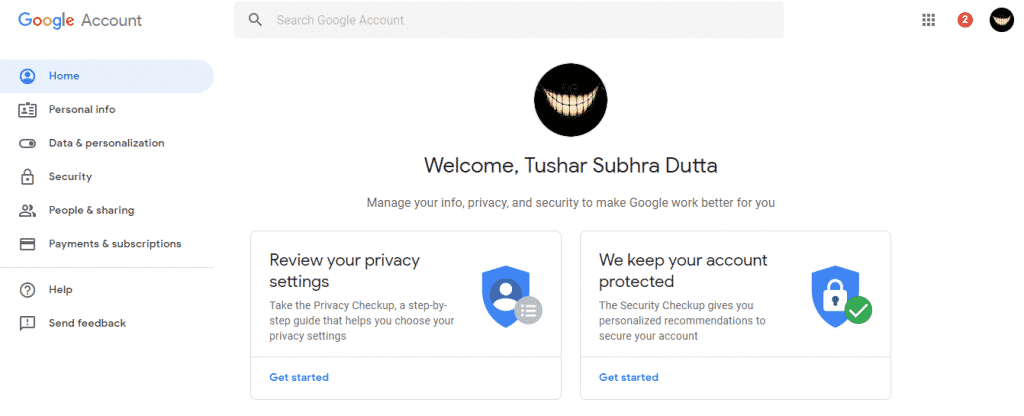The height and width of the screenshot is (416, 1024).
Task: Click the search magnifier icon
Action: pyautogui.click(x=255, y=20)
